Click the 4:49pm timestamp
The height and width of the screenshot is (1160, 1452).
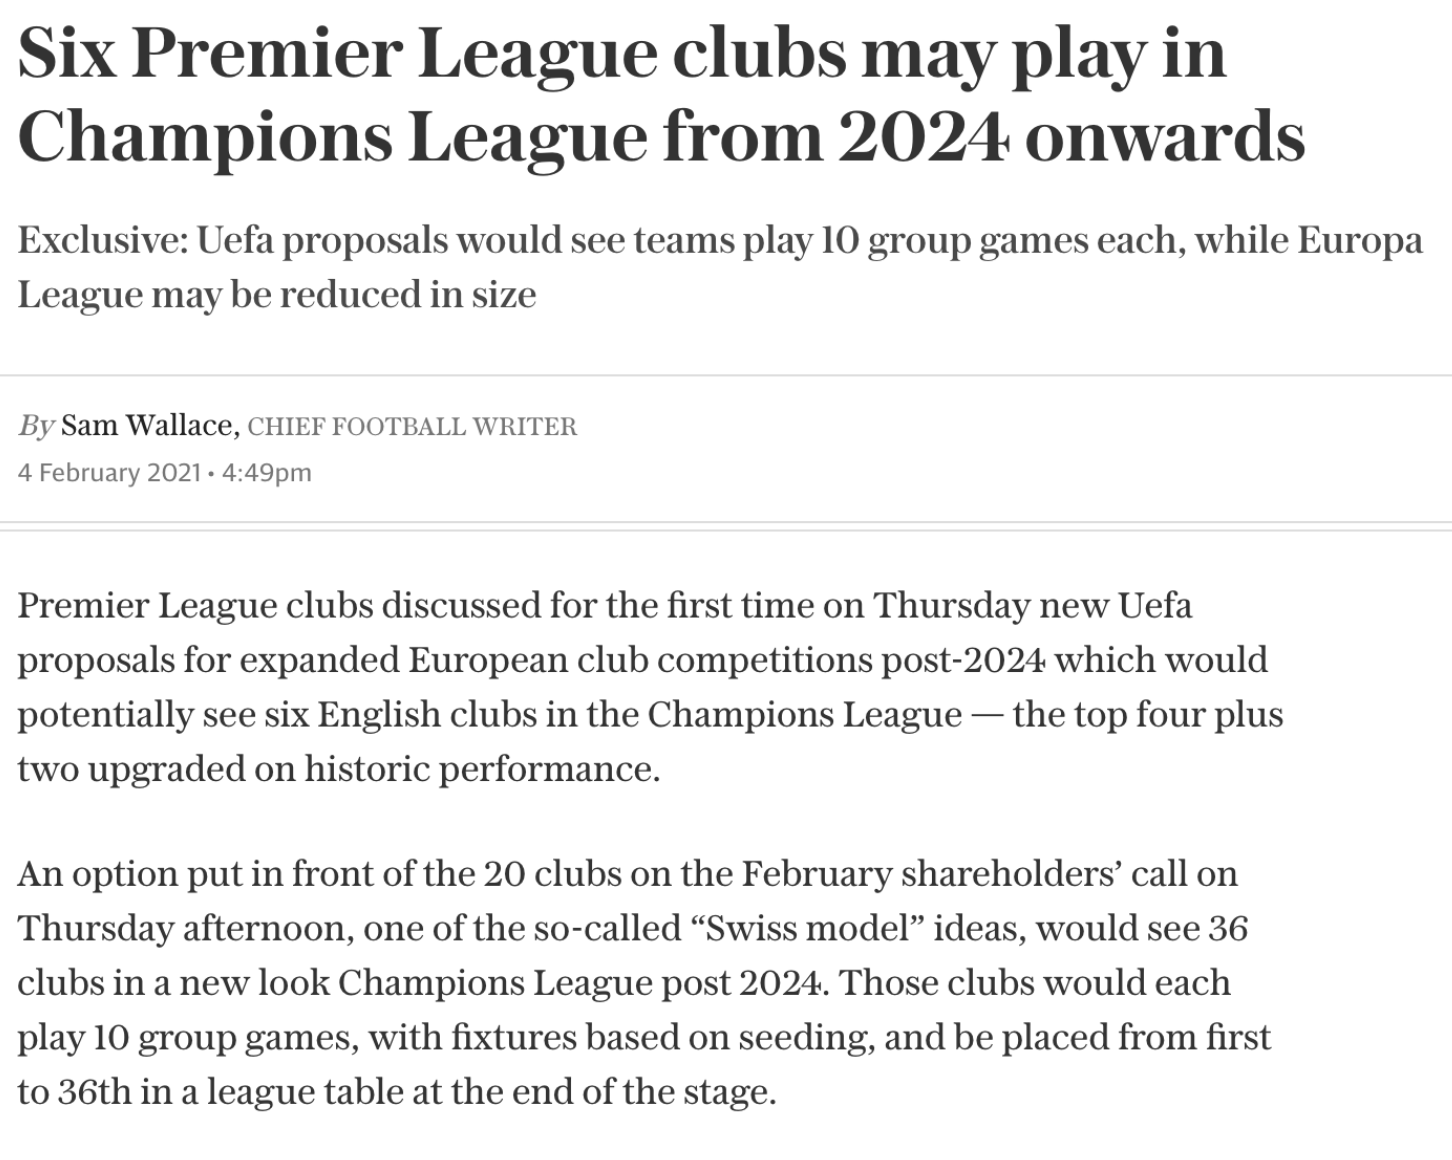(267, 472)
